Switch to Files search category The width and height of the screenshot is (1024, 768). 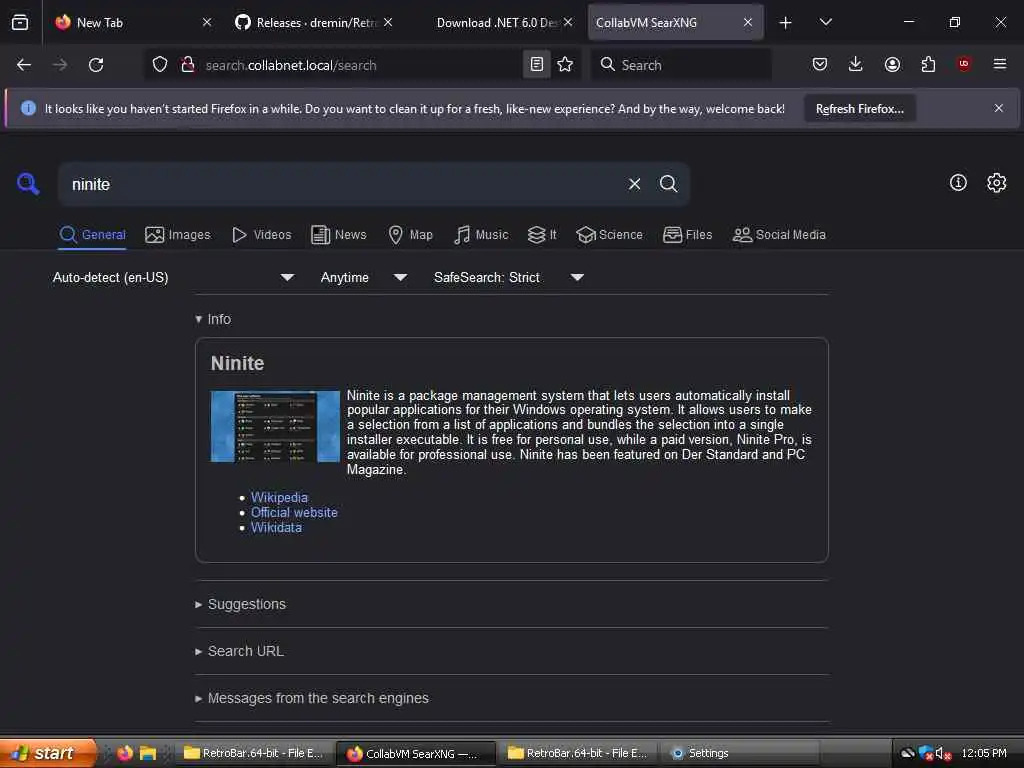(x=687, y=235)
